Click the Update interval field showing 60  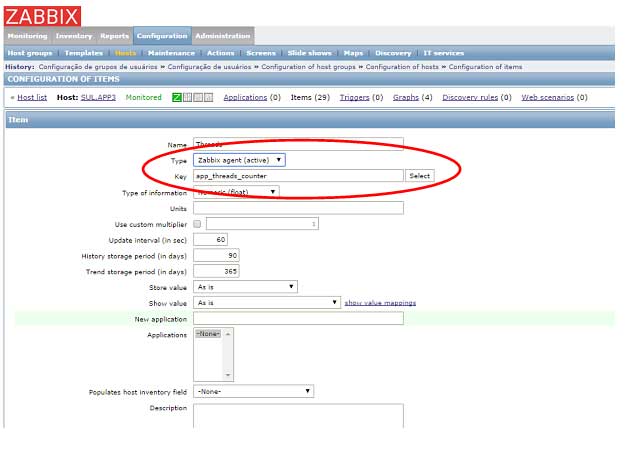coord(211,240)
